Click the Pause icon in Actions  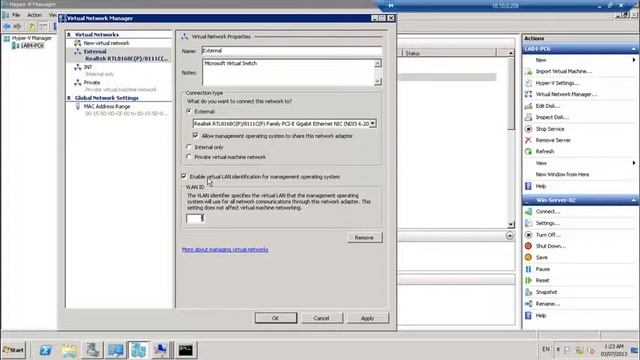pos(528,269)
